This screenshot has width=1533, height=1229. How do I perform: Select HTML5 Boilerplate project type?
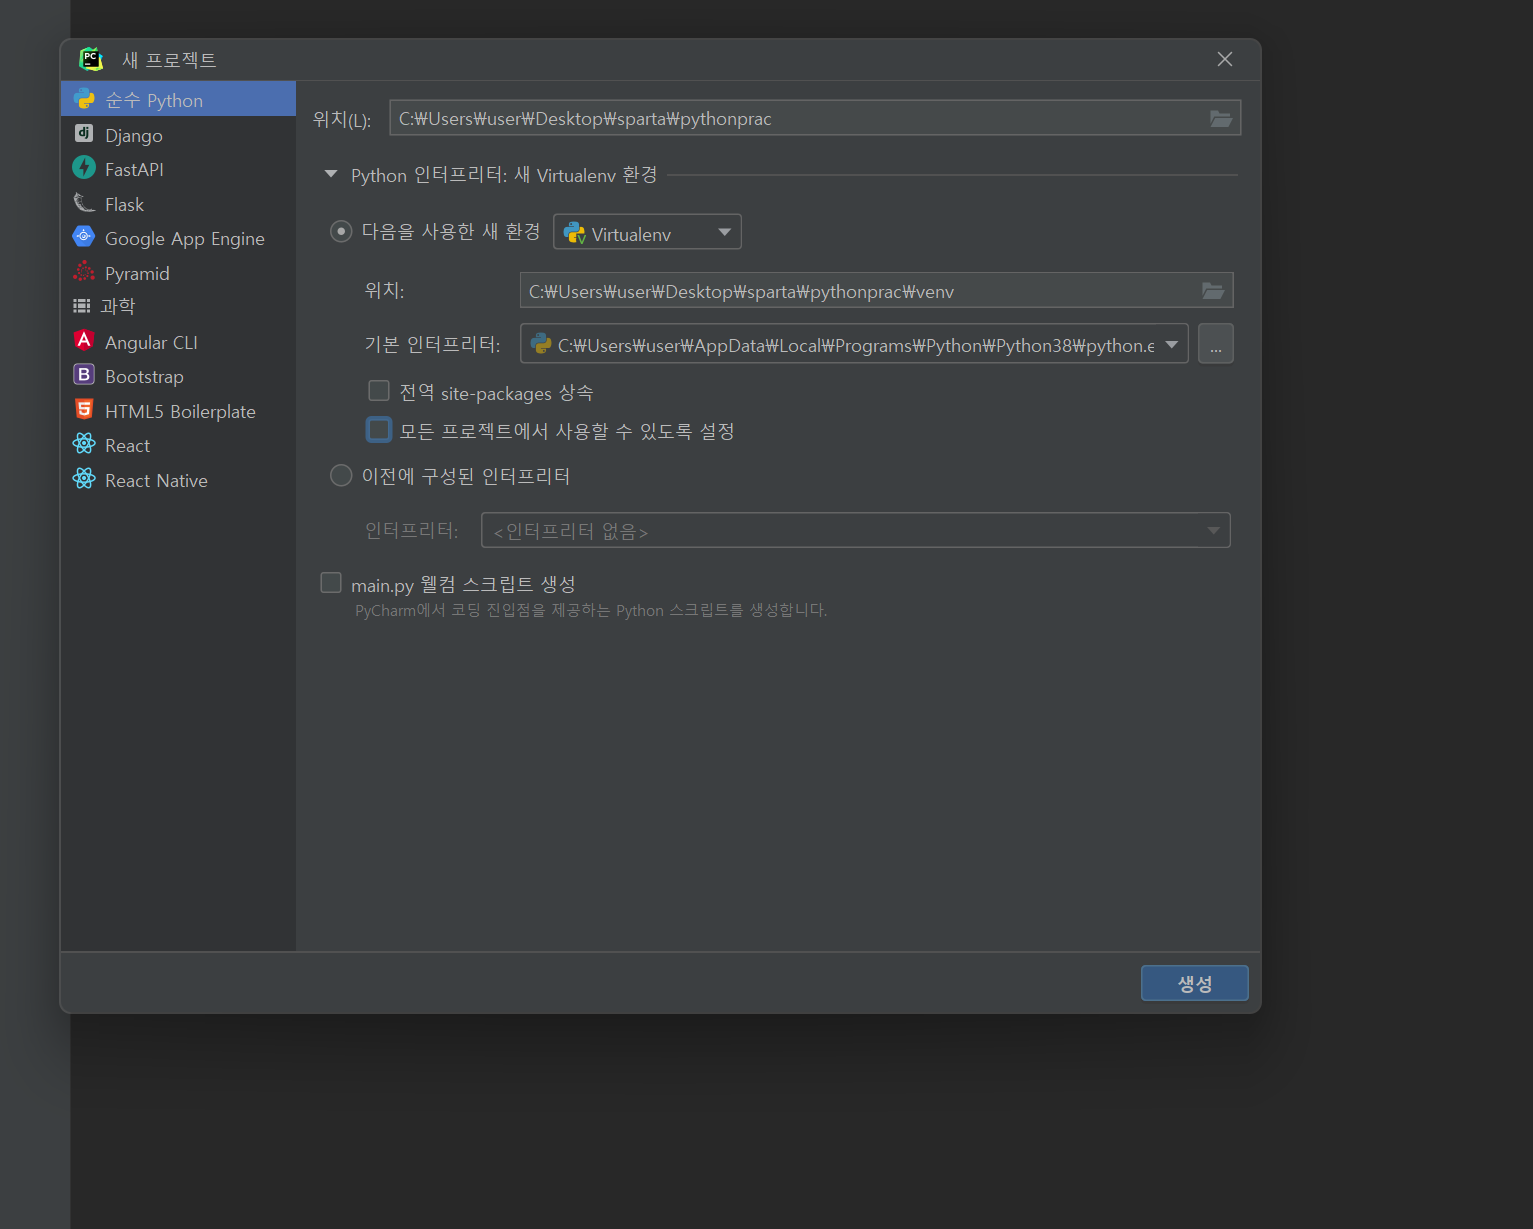179,411
